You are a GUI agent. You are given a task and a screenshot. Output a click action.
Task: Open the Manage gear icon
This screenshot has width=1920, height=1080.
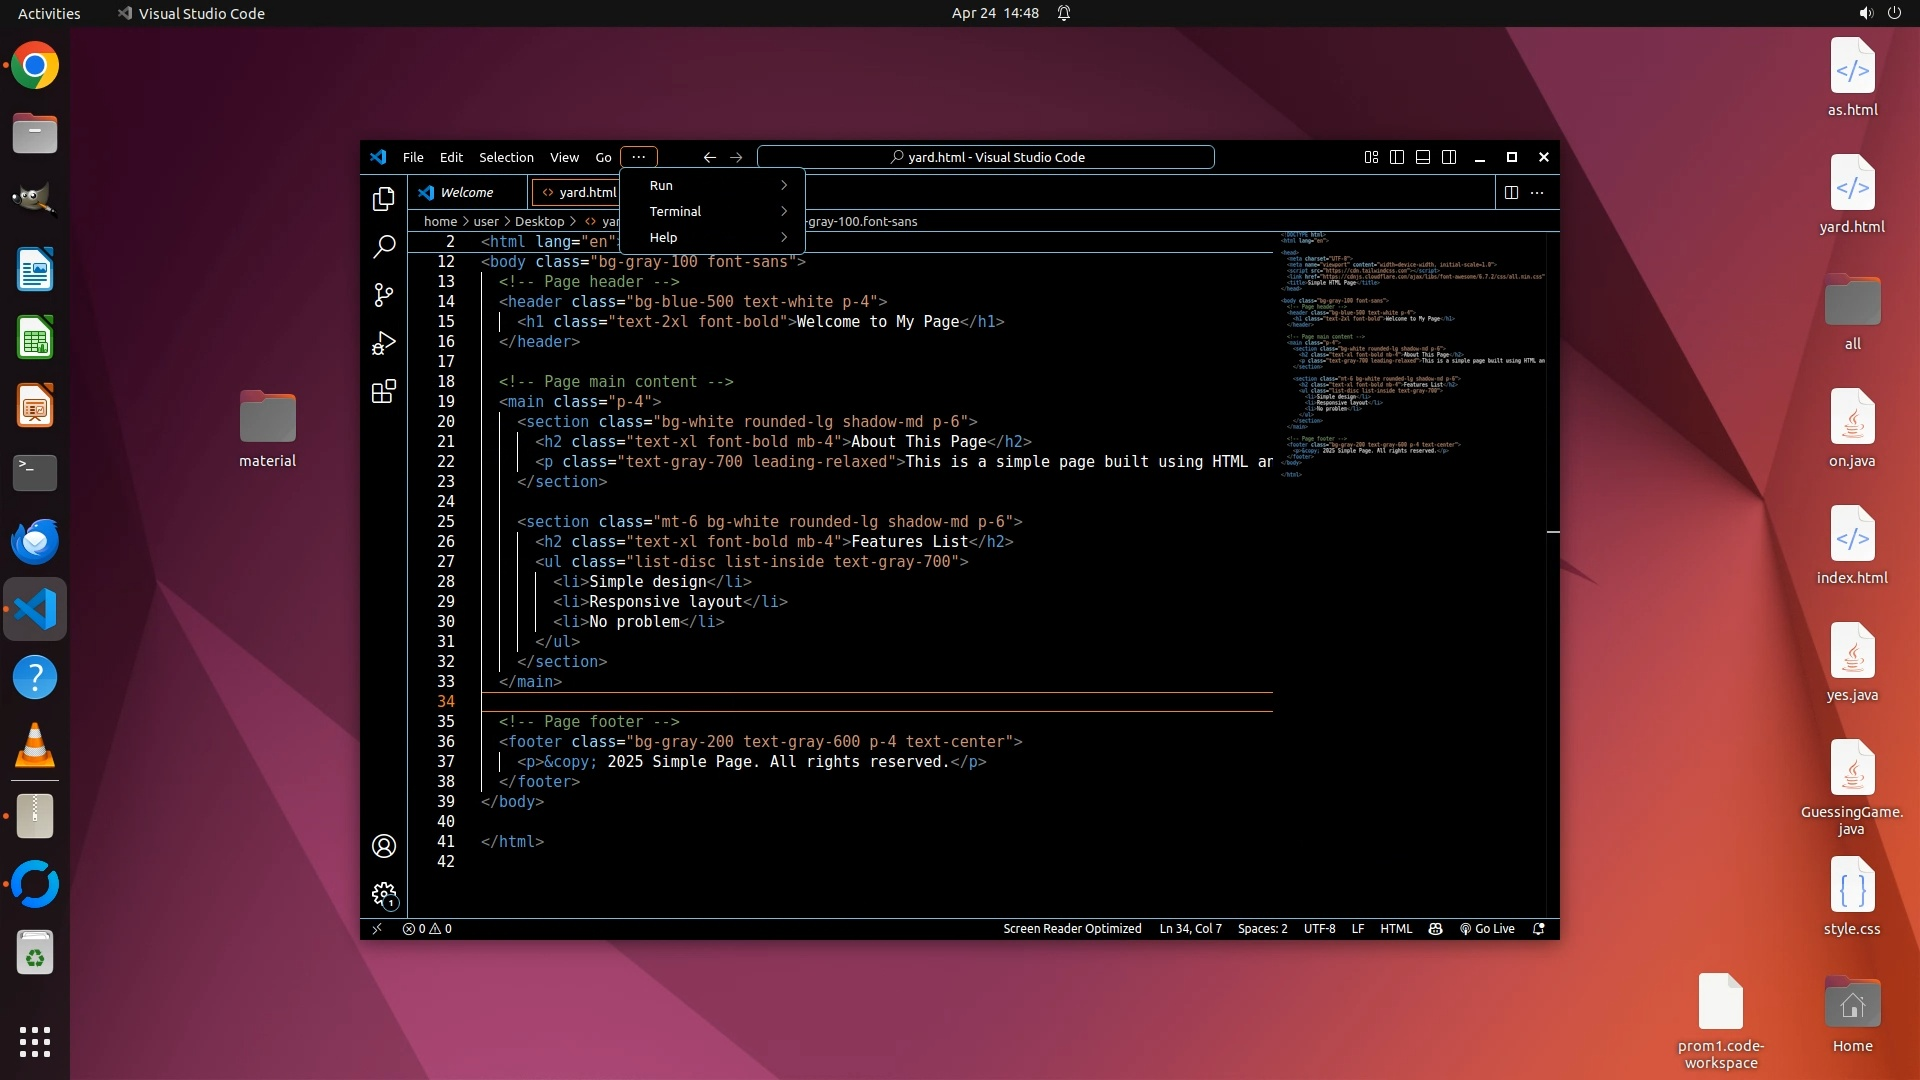click(x=384, y=894)
